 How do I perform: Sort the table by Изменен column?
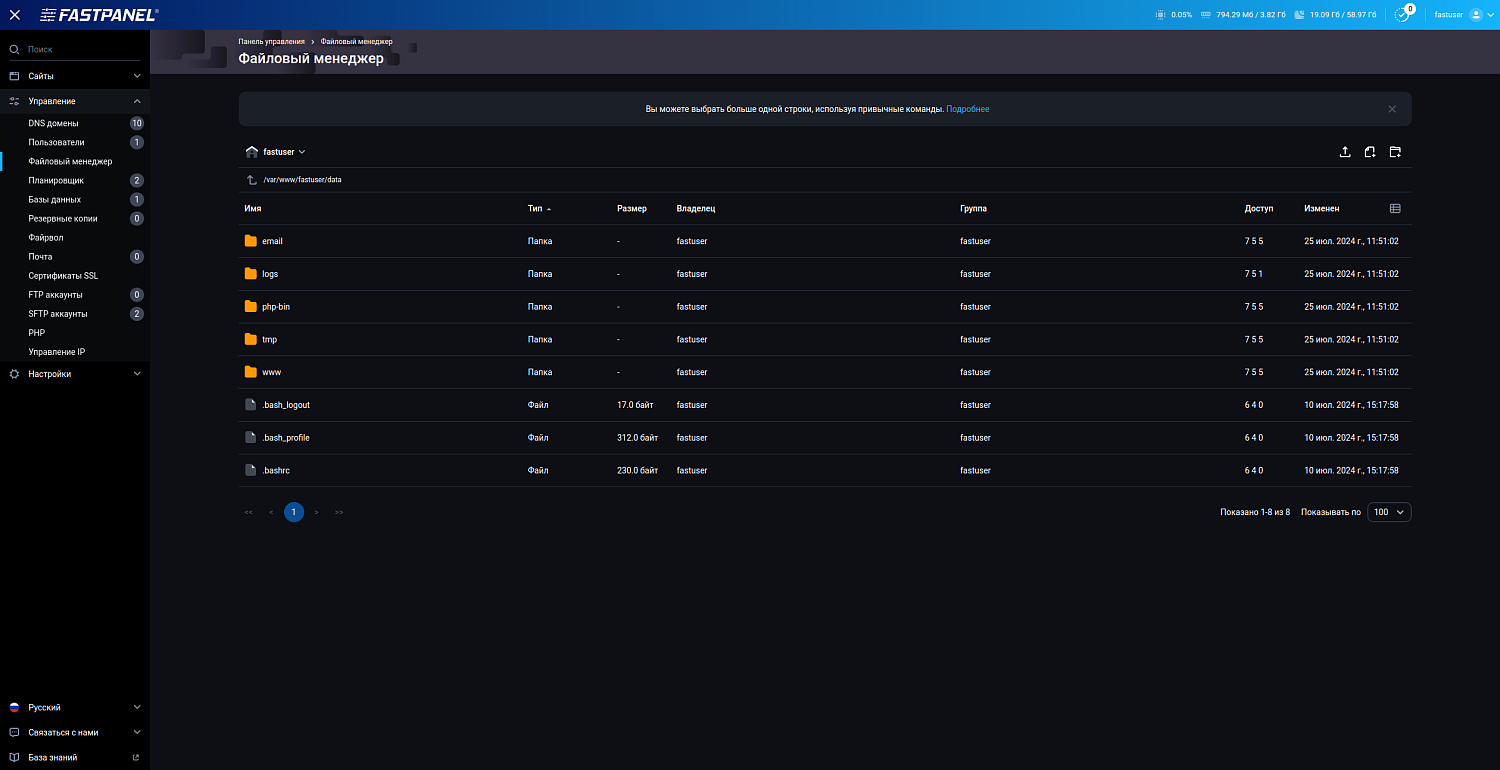(1322, 209)
